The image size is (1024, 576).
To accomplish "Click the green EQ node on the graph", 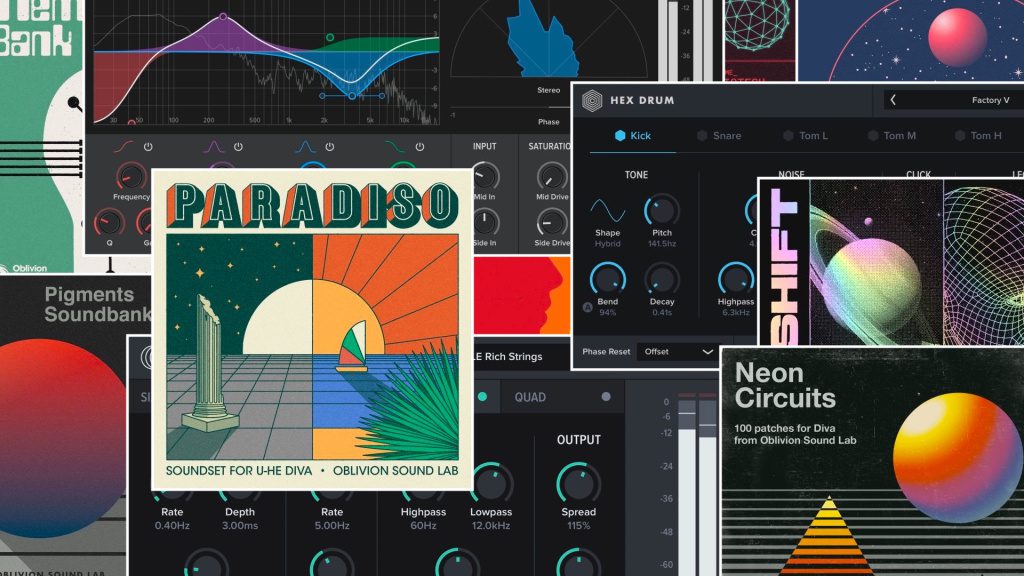I will click(330, 37).
